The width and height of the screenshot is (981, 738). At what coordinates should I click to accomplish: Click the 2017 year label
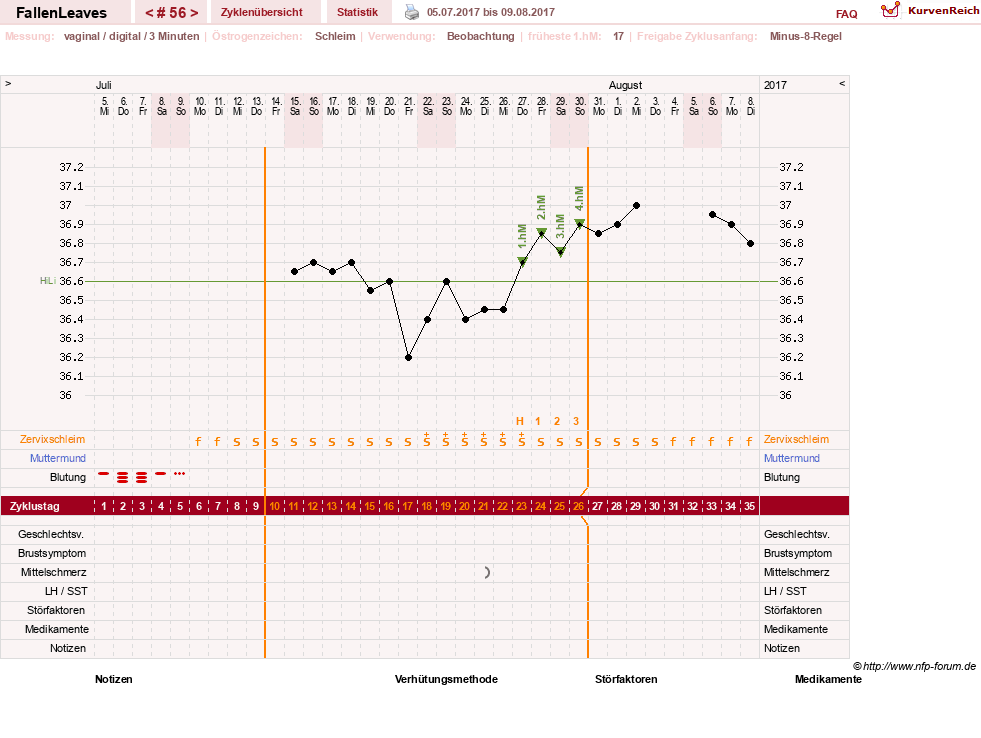(x=775, y=85)
